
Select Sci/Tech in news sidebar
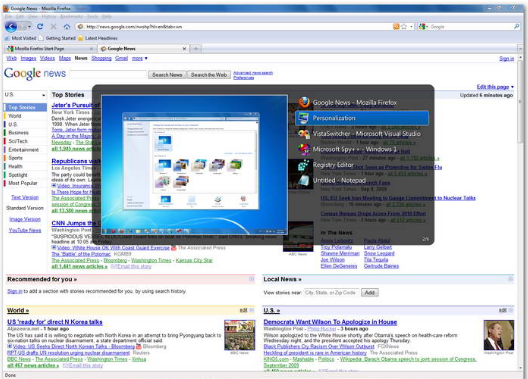pyautogui.click(x=18, y=141)
